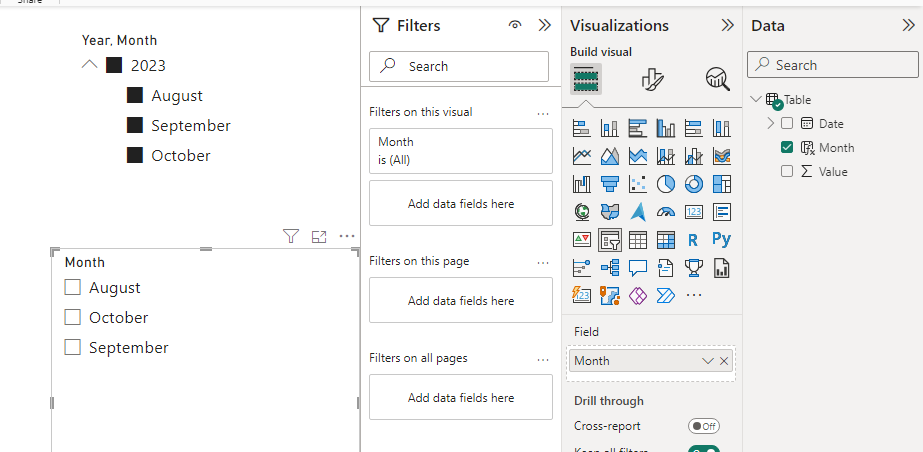The image size is (923, 452).
Task: Tick September in the lower Month slicer
Action: (x=72, y=347)
